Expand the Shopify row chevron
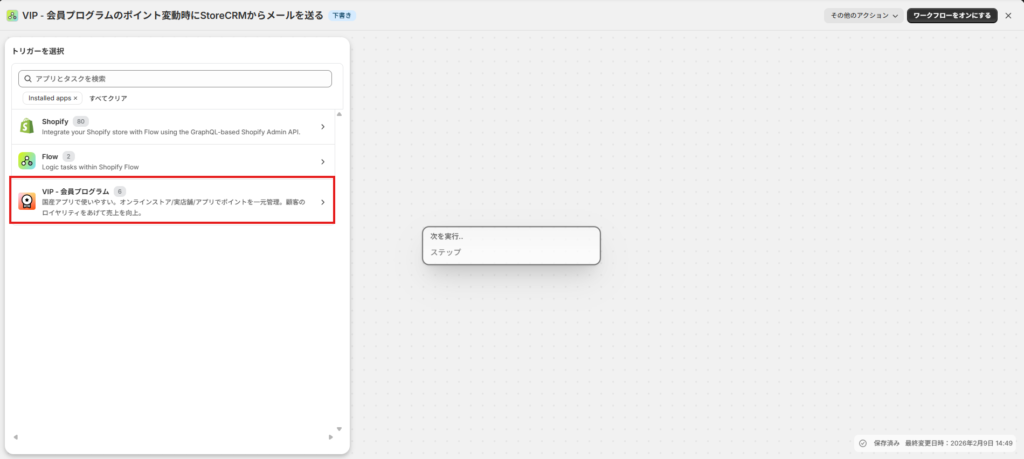Screen dimensions: 1024x459 click(x=322, y=127)
